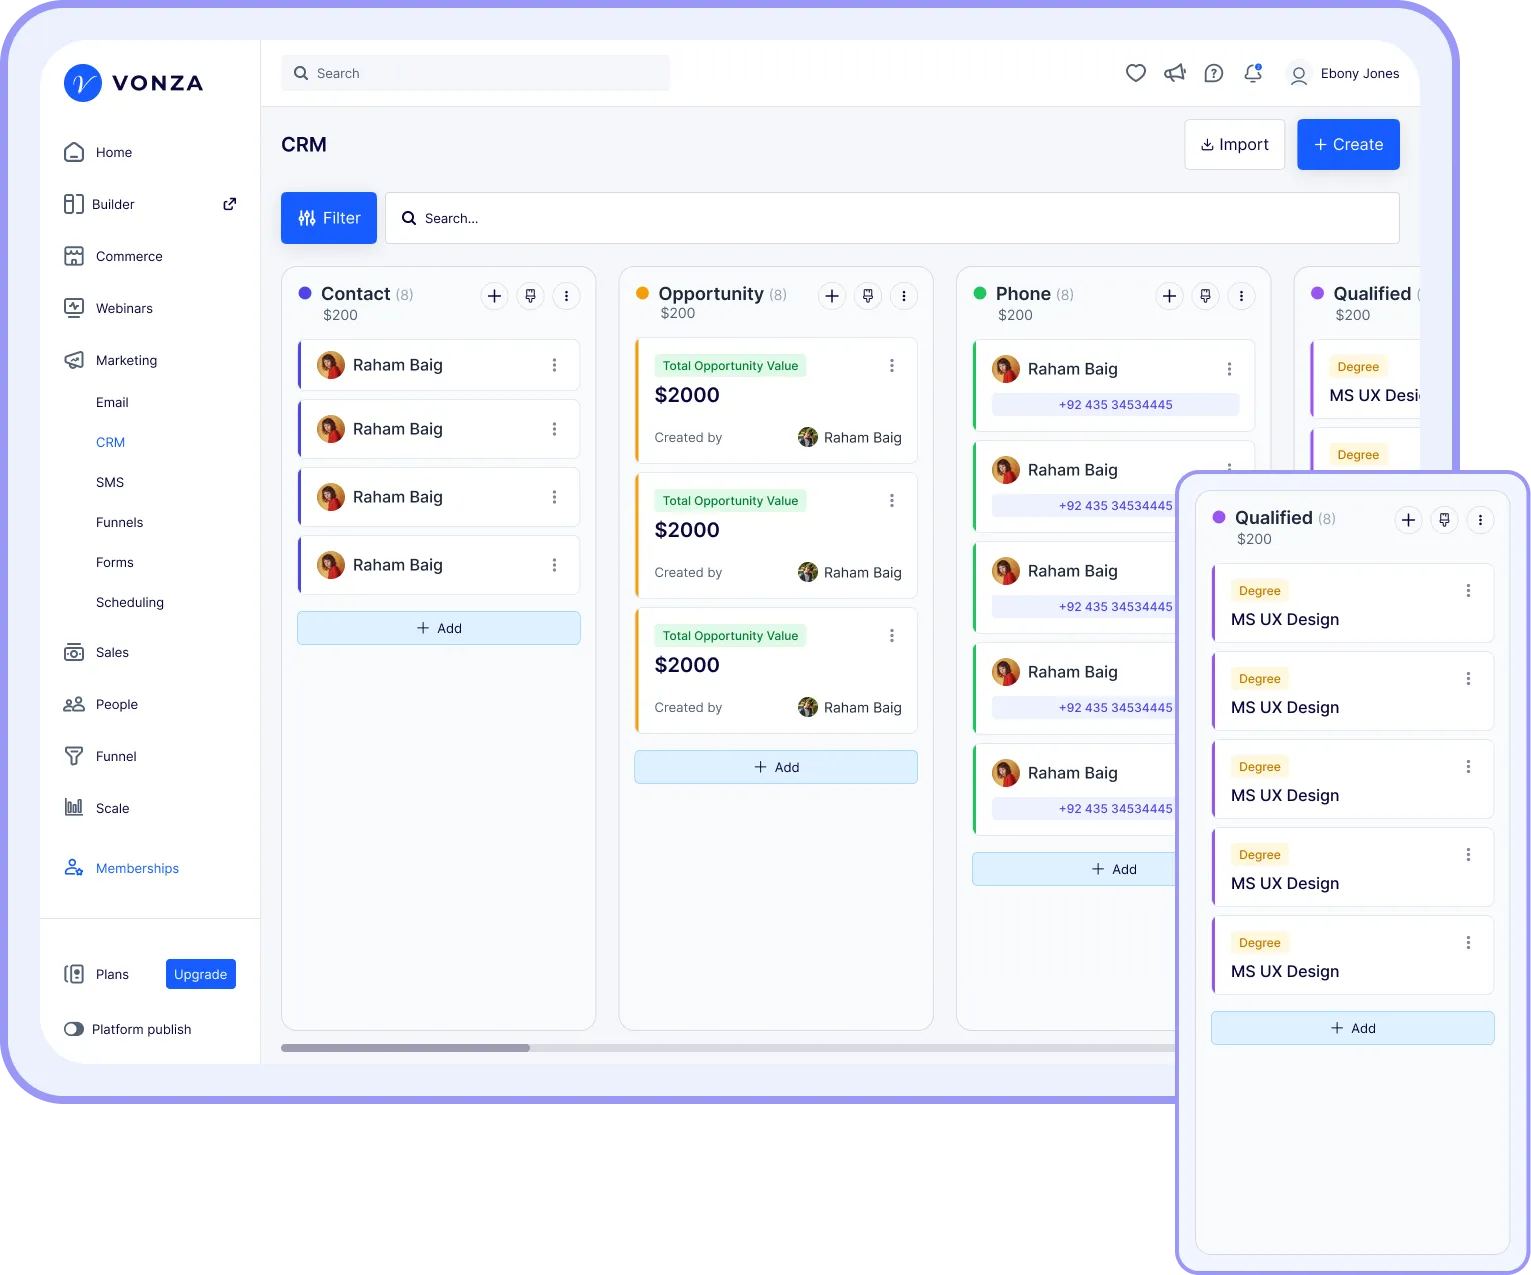
Task: Click the heart favorites icon in top bar
Action: (x=1135, y=73)
